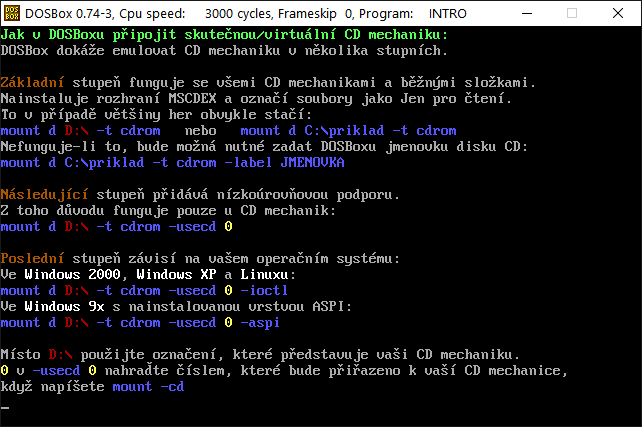642x427 pixels.
Task: Click the line starting 'Nainstaluje rozhraní MSCDEX'
Action: (x=256, y=99)
